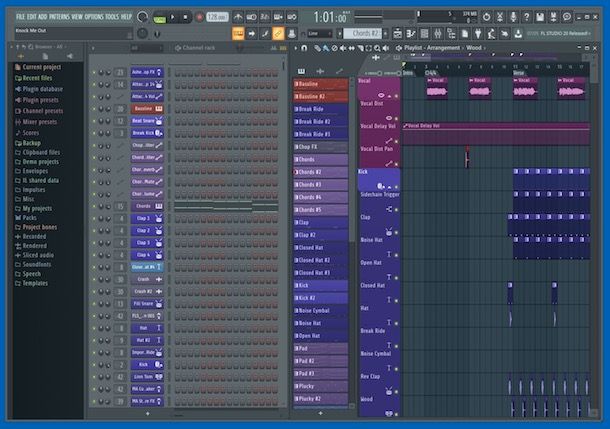Open the Browser - All dropdown
The width and height of the screenshot is (610, 429).
(49, 47)
